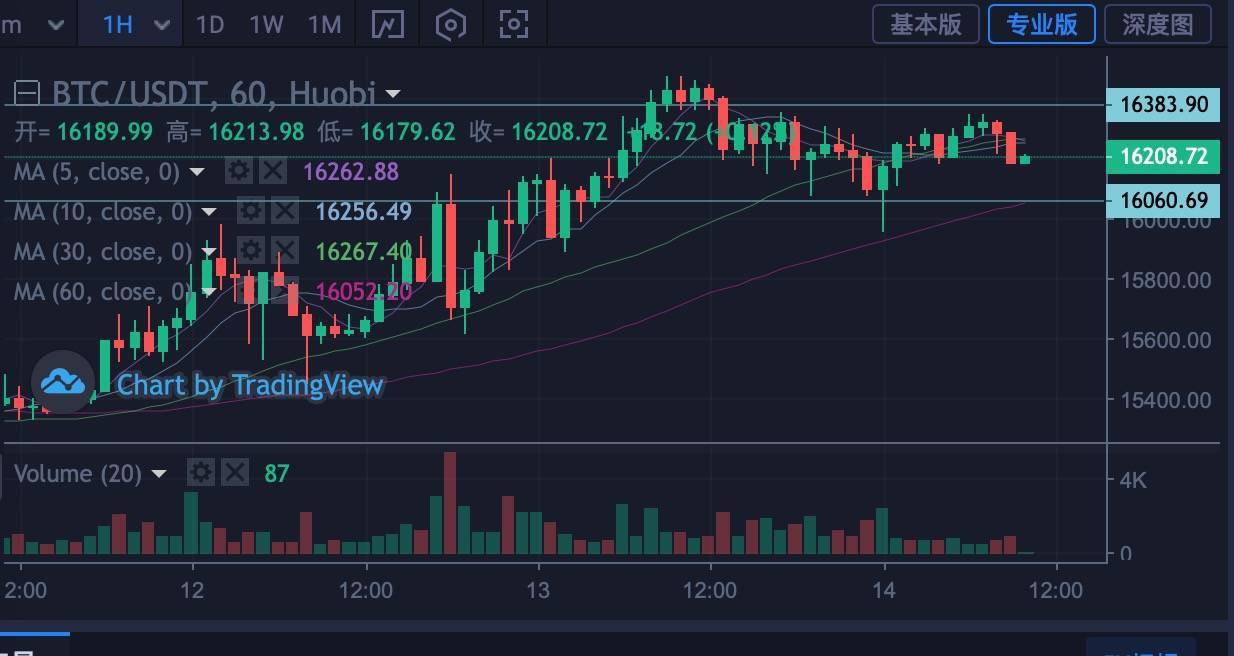The image size is (1234, 656).
Task: Open MA (5) indicator settings gear
Action: point(238,171)
